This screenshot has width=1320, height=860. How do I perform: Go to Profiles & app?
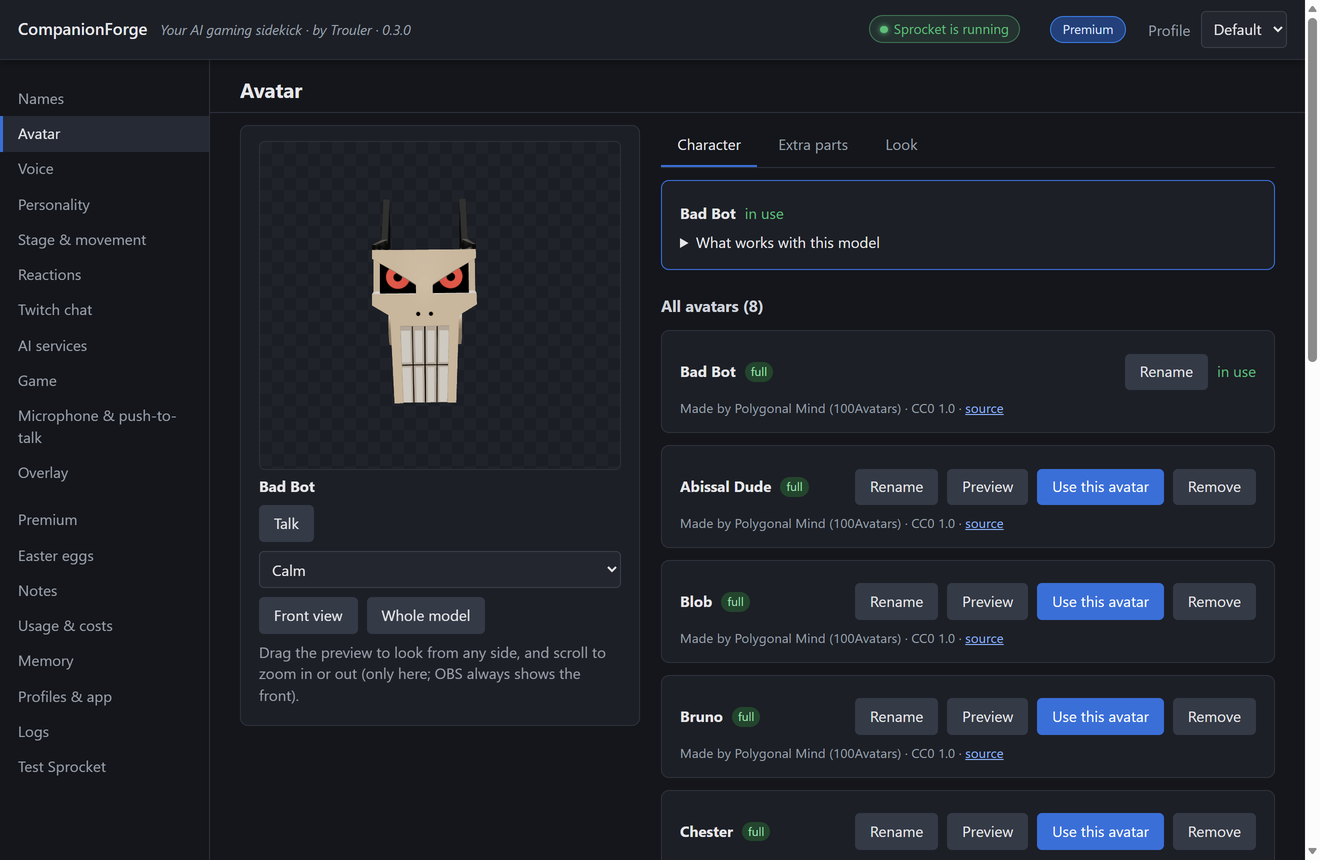pos(105,697)
